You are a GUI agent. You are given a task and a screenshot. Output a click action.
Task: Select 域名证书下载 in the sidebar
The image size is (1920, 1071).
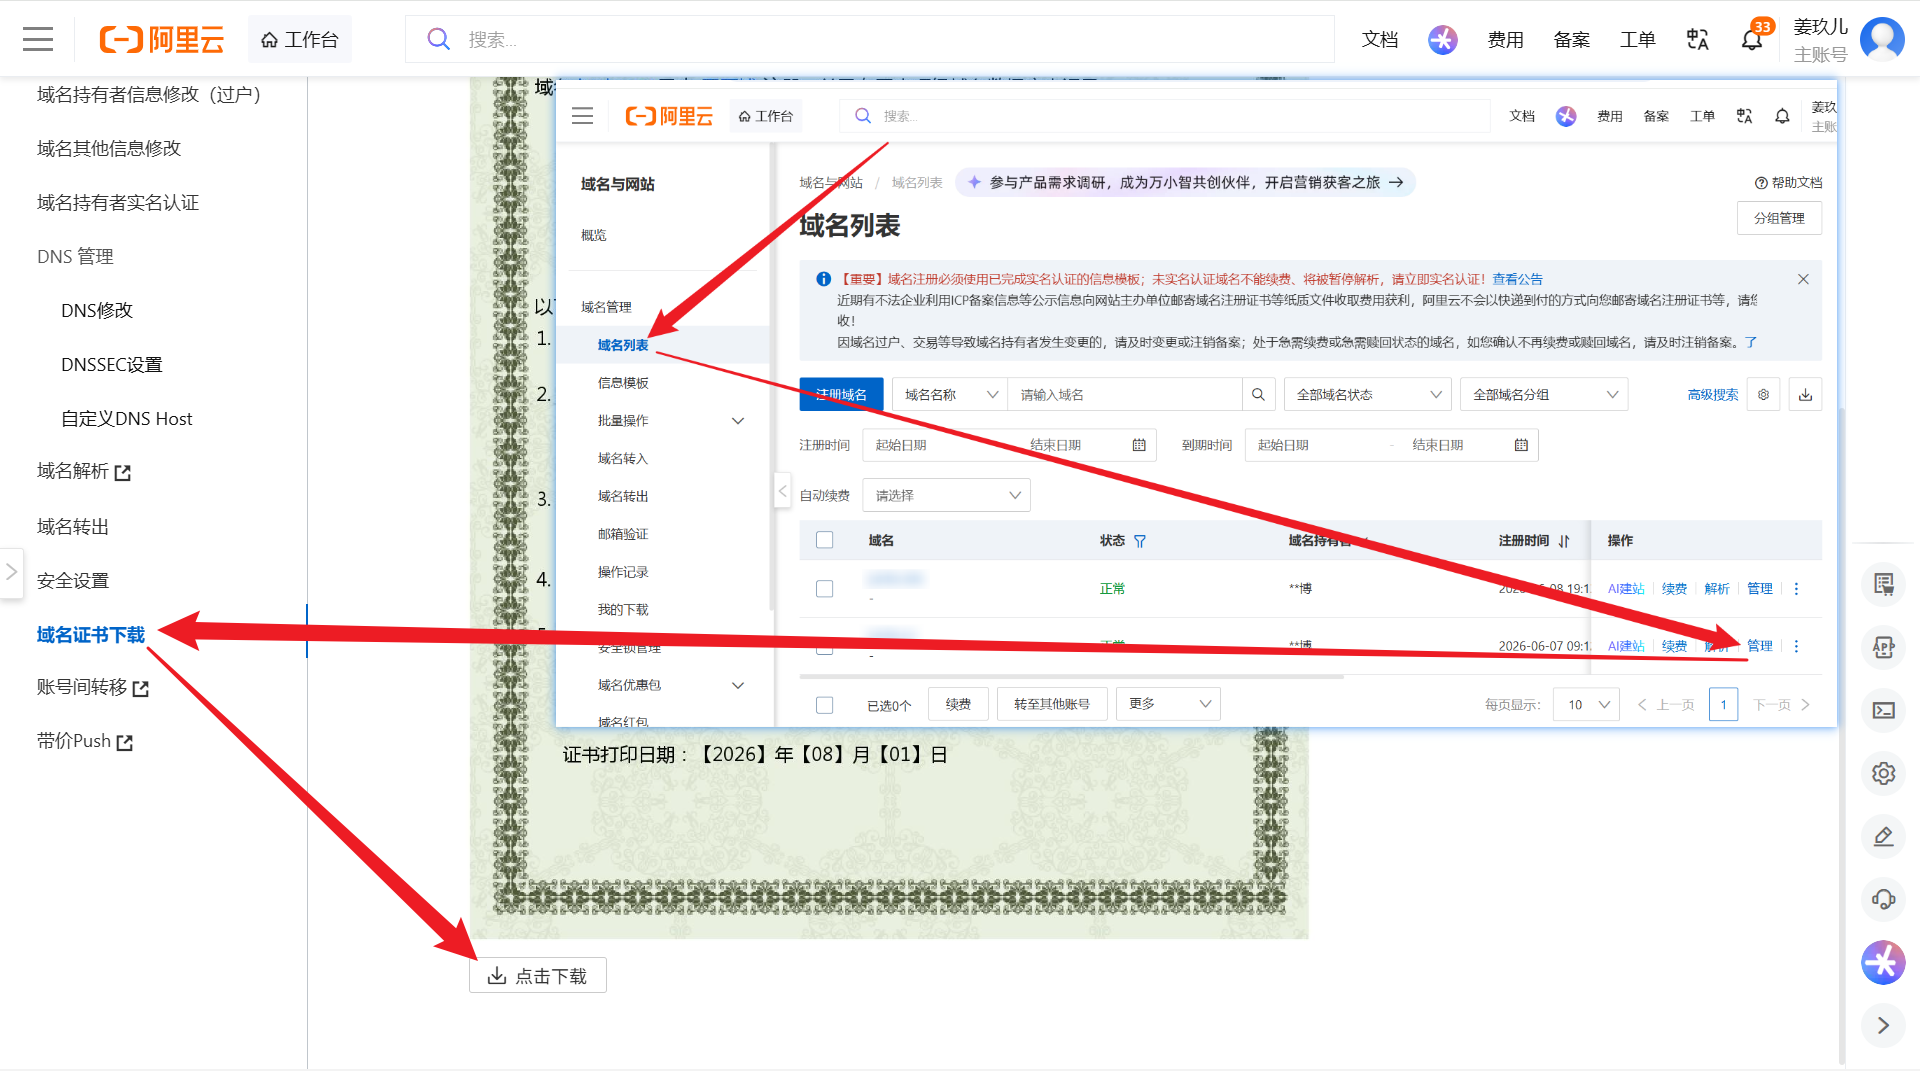point(91,634)
